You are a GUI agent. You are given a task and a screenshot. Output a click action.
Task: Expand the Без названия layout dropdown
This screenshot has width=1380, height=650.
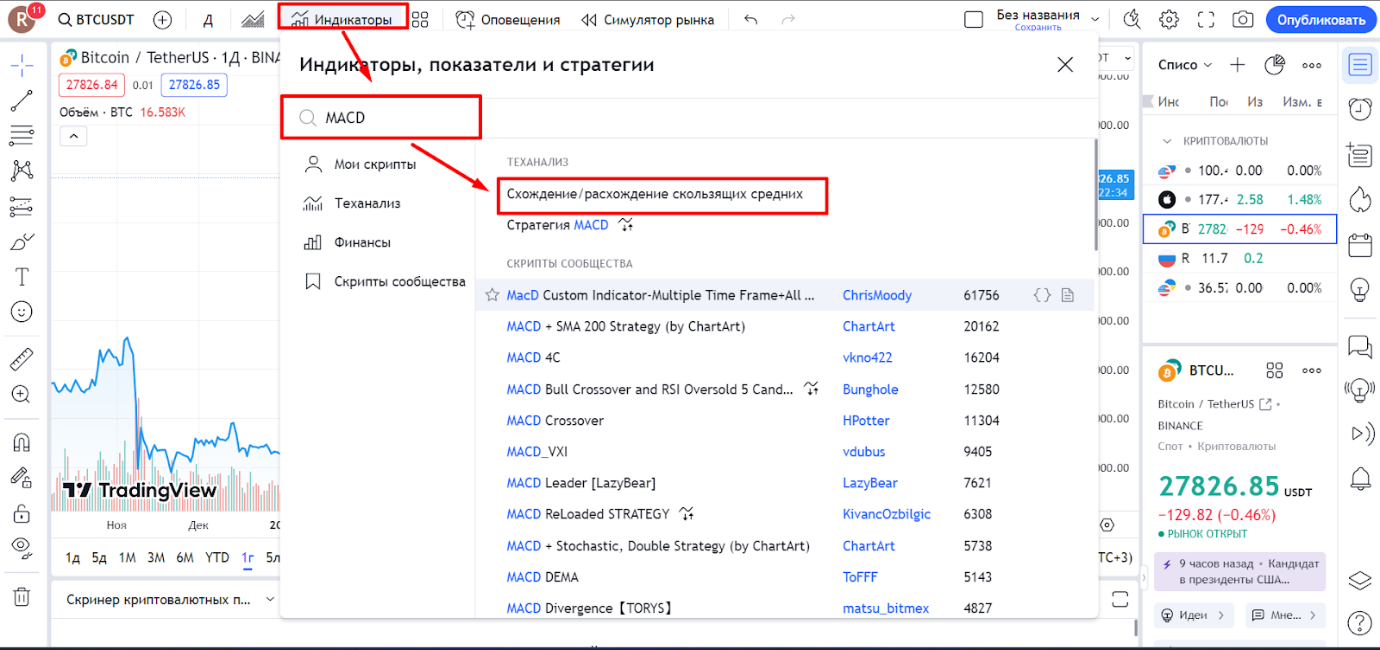click(x=1095, y=20)
